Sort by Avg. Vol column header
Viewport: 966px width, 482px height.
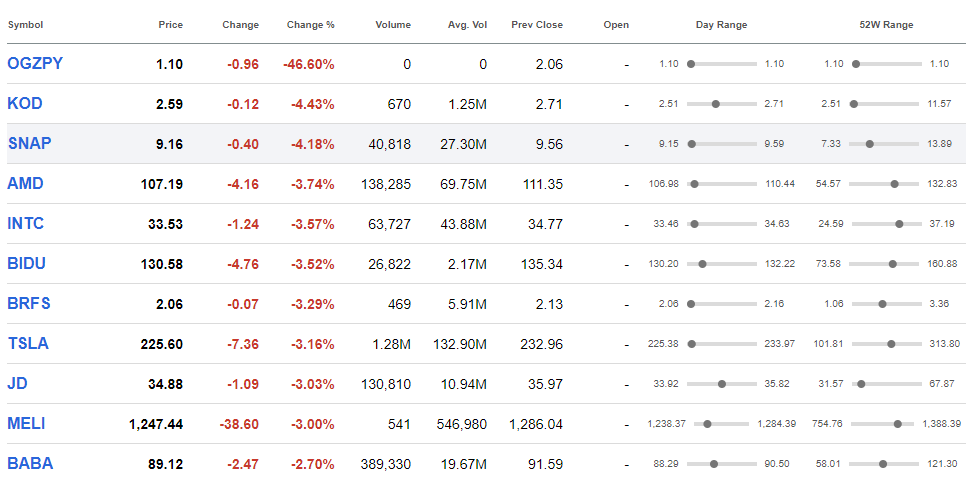click(467, 25)
